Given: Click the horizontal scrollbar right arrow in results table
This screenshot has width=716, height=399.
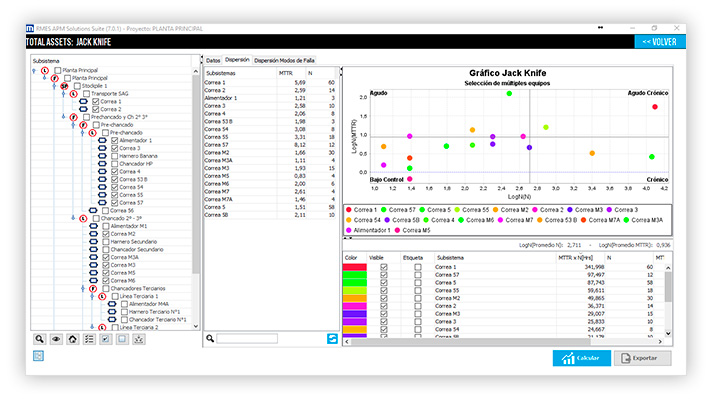Looking at the screenshot, I should 659,341.
